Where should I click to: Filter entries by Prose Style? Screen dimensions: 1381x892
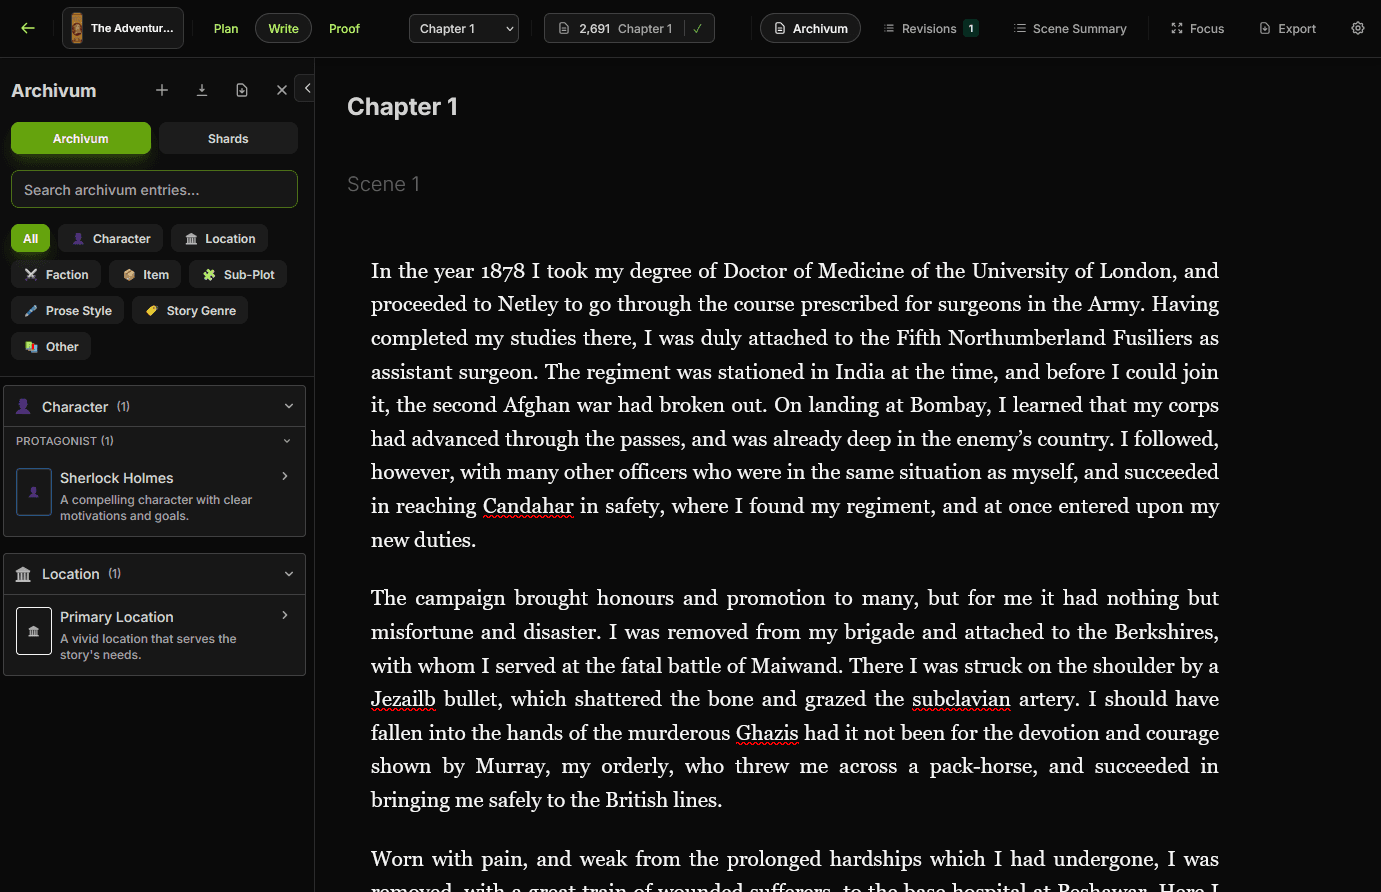coord(68,310)
